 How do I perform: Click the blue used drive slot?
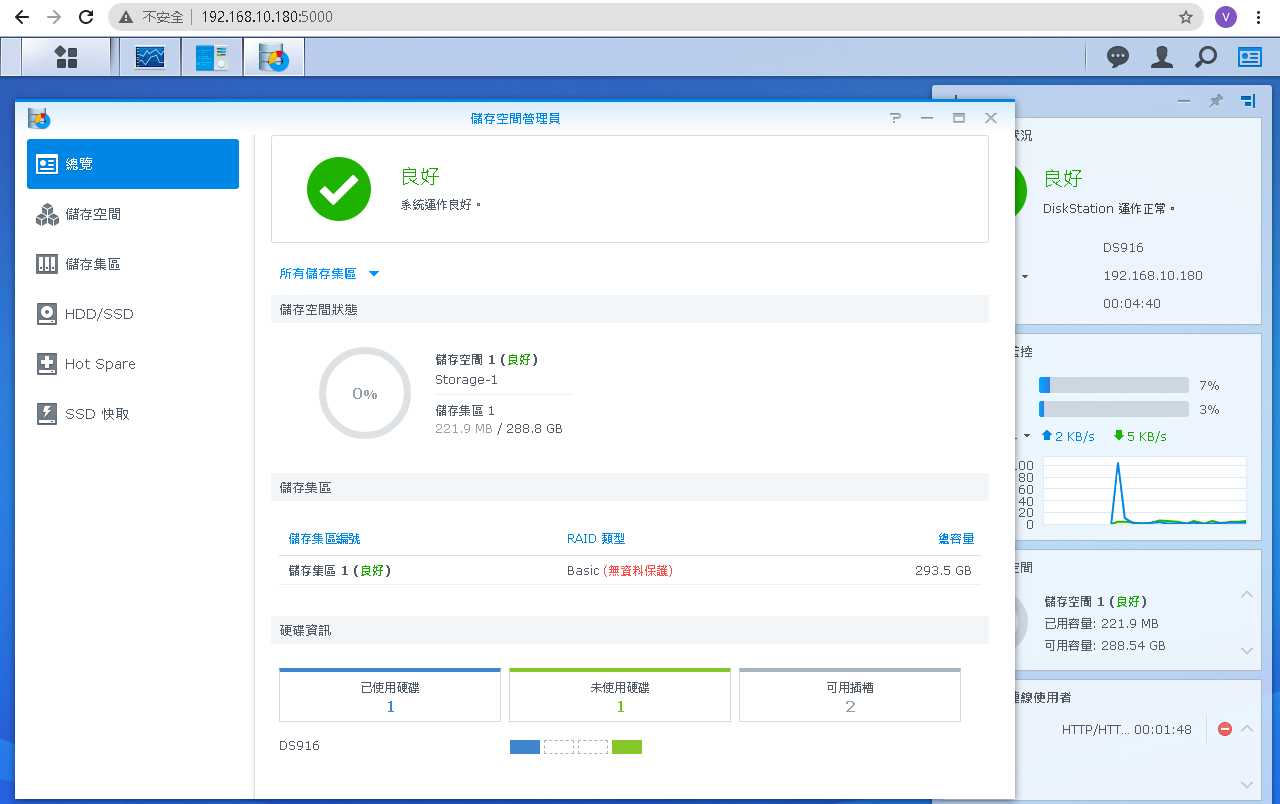click(x=525, y=747)
